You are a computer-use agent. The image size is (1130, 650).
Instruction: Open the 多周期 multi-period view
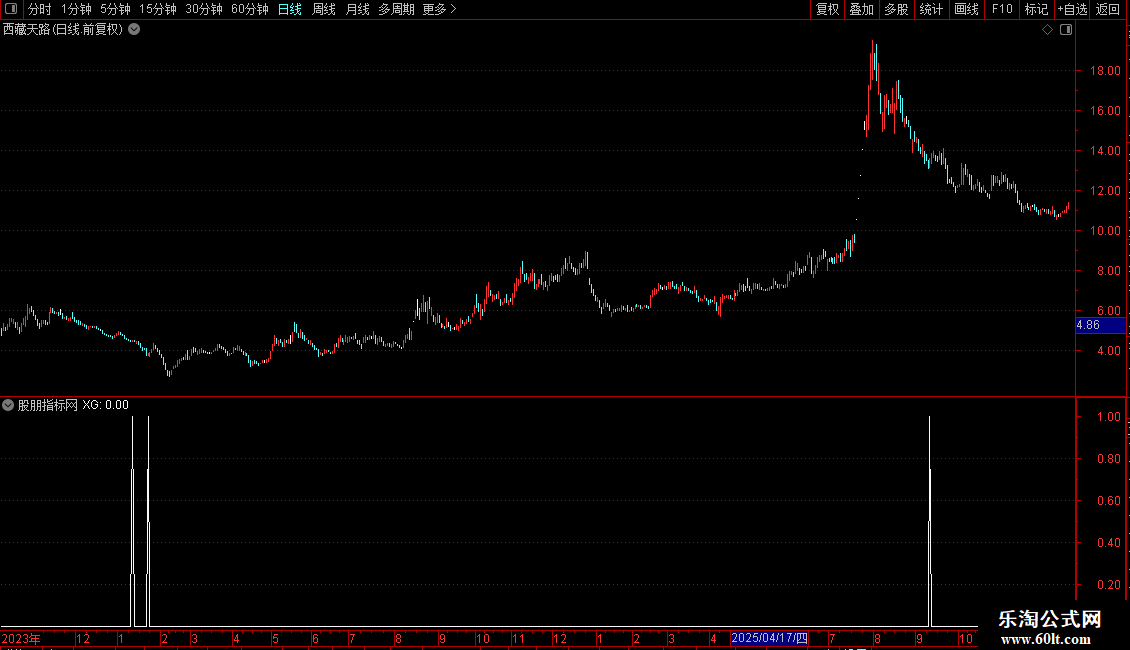pyautogui.click(x=396, y=9)
